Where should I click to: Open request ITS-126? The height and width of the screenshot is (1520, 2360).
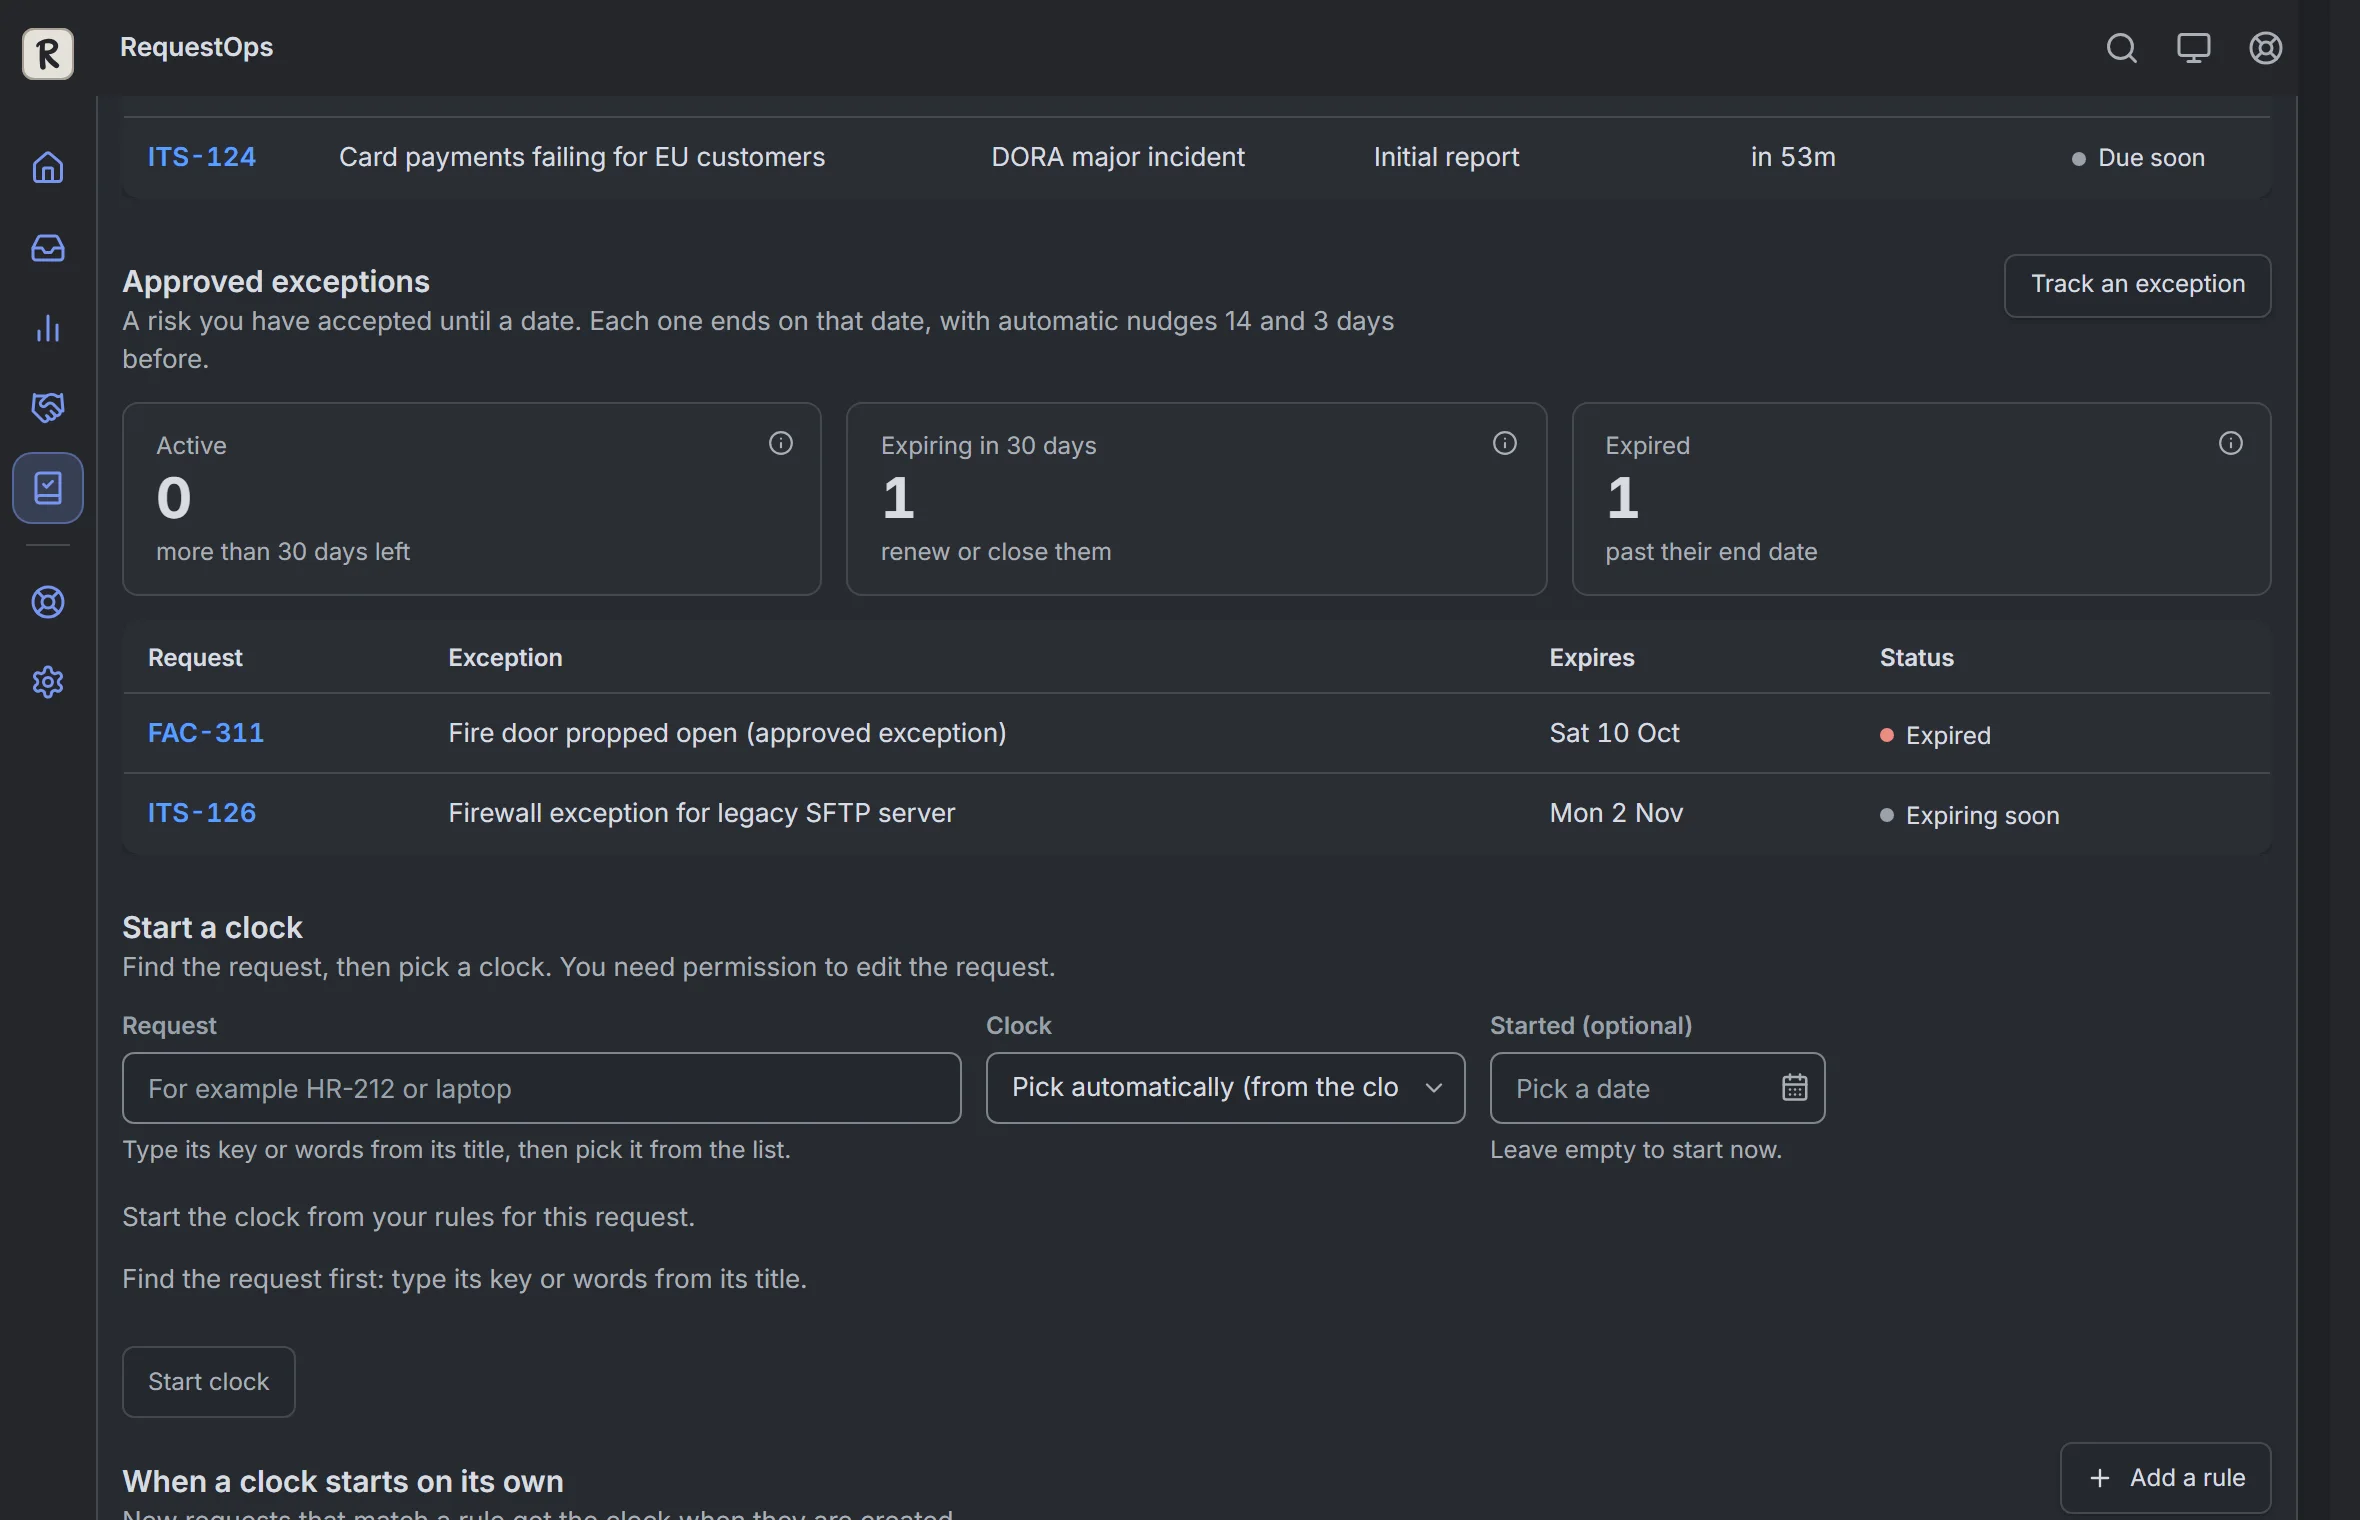point(201,813)
